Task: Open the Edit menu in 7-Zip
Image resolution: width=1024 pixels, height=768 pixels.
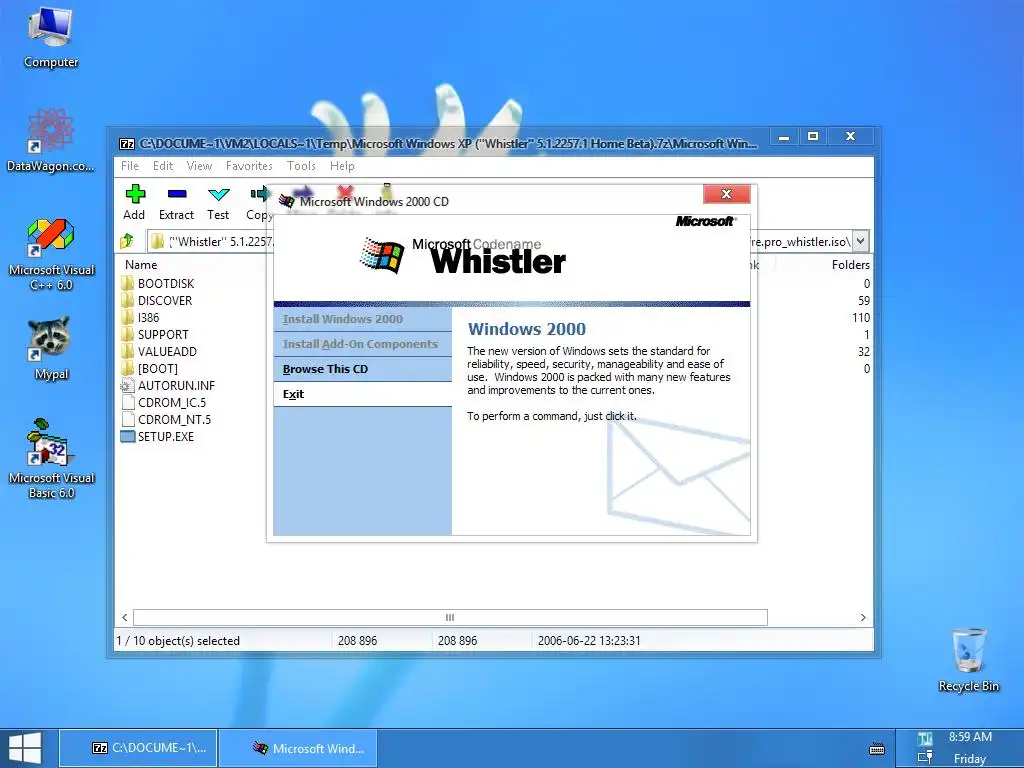Action: (163, 166)
